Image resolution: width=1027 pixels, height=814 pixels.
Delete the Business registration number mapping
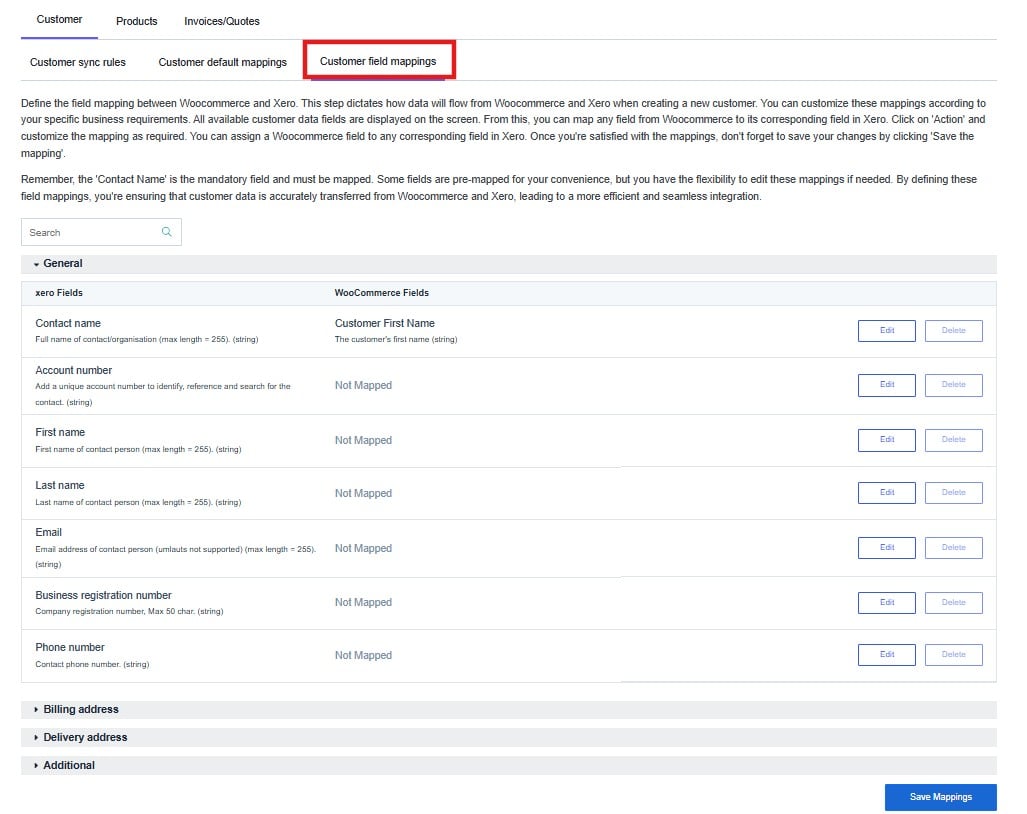coord(954,602)
